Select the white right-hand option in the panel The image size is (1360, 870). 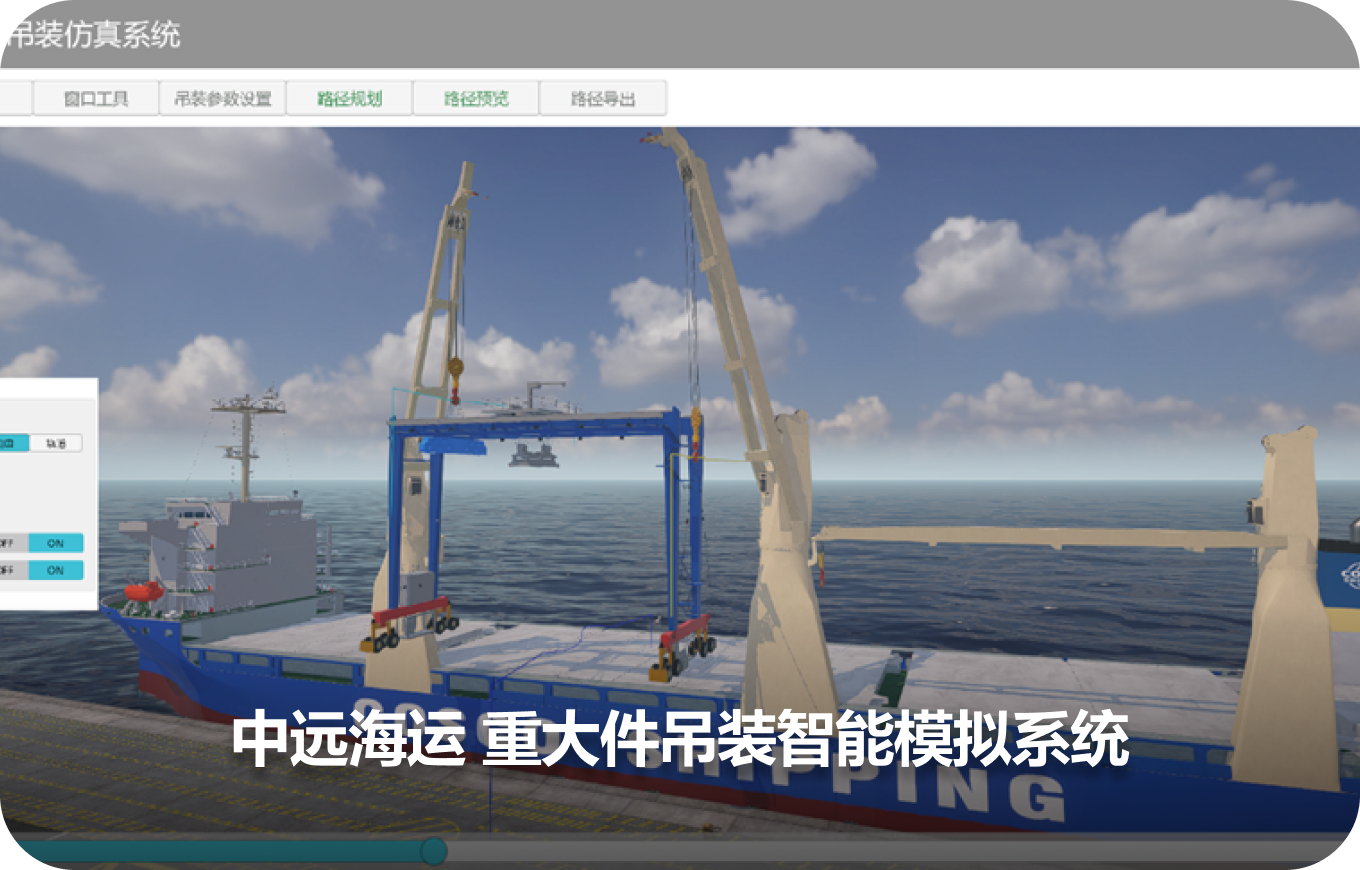coord(55,443)
